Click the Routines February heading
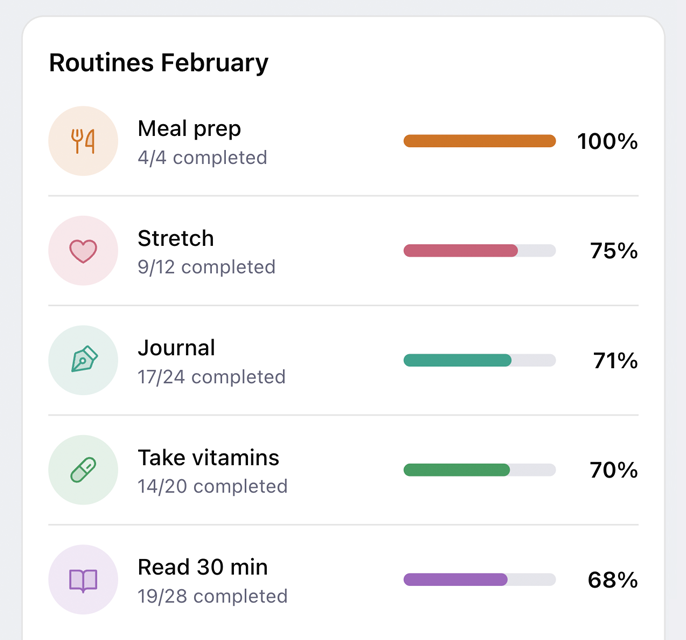Screen dimensions: 686x640 [159, 63]
